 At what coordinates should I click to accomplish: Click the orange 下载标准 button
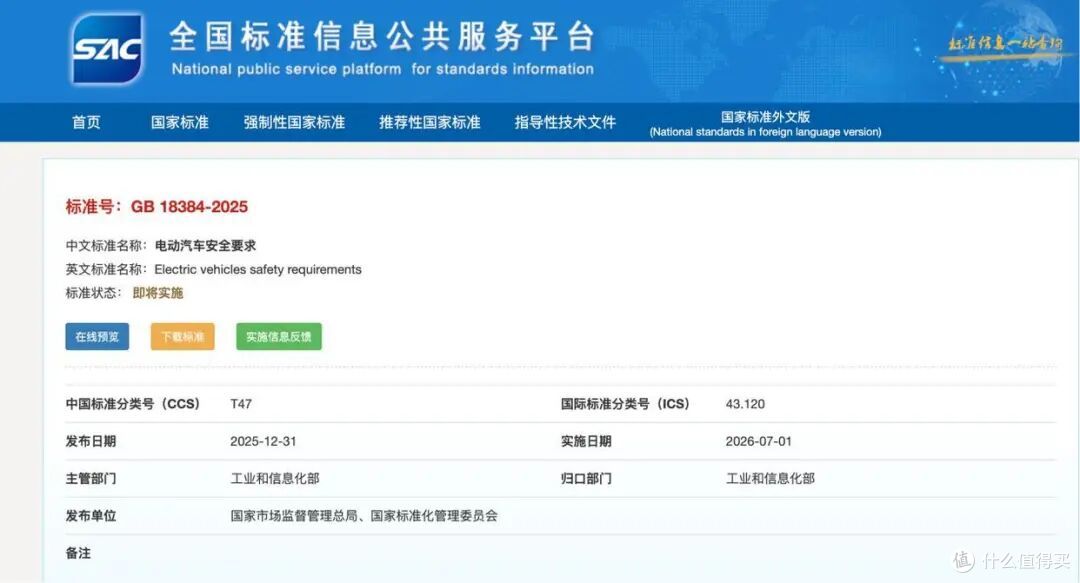click(x=183, y=336)
